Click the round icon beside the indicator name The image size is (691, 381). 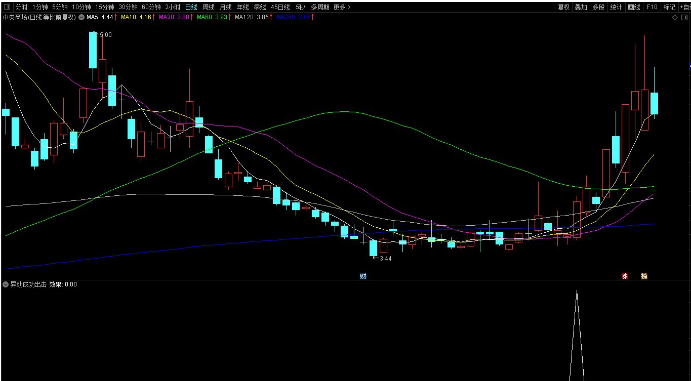(6, 285)
